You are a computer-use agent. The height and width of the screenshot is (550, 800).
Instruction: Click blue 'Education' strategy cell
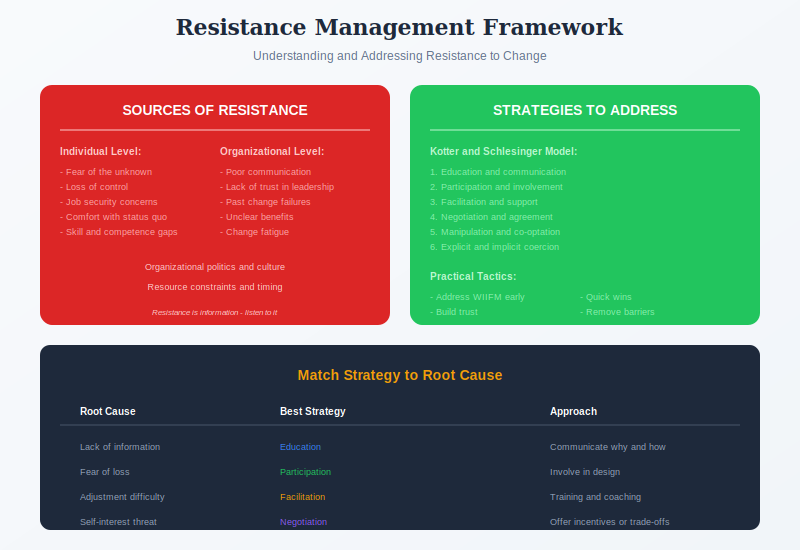click(x=301, y=447)
